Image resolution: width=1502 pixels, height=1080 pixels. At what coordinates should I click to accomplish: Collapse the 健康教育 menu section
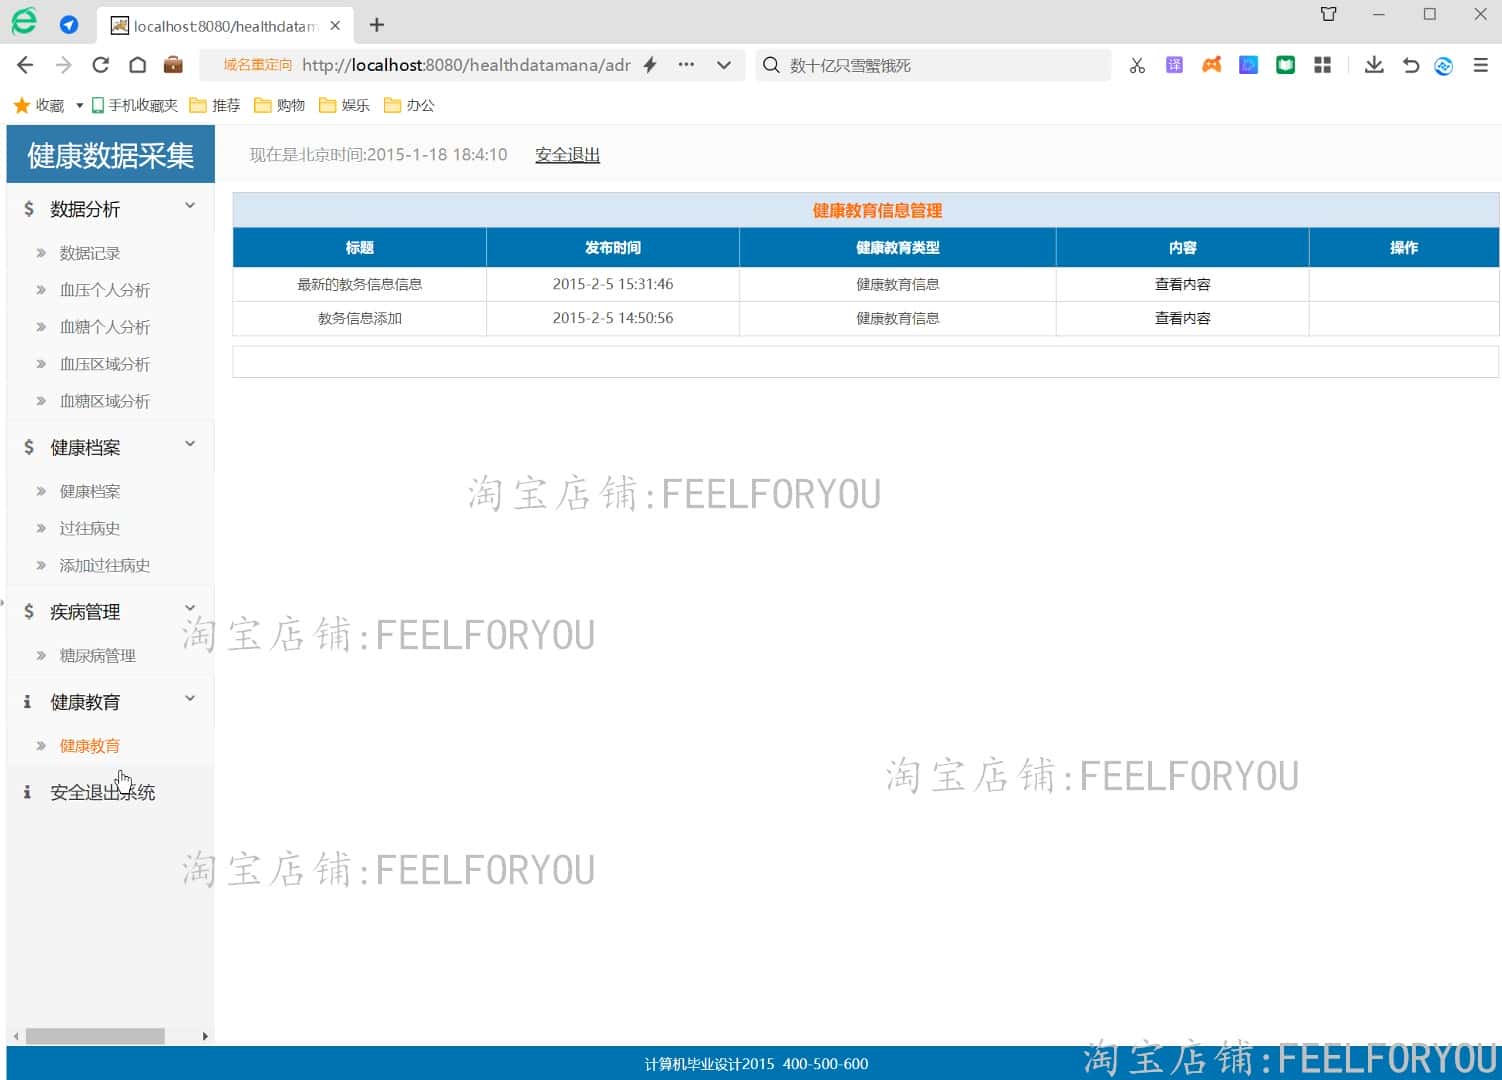110,702
